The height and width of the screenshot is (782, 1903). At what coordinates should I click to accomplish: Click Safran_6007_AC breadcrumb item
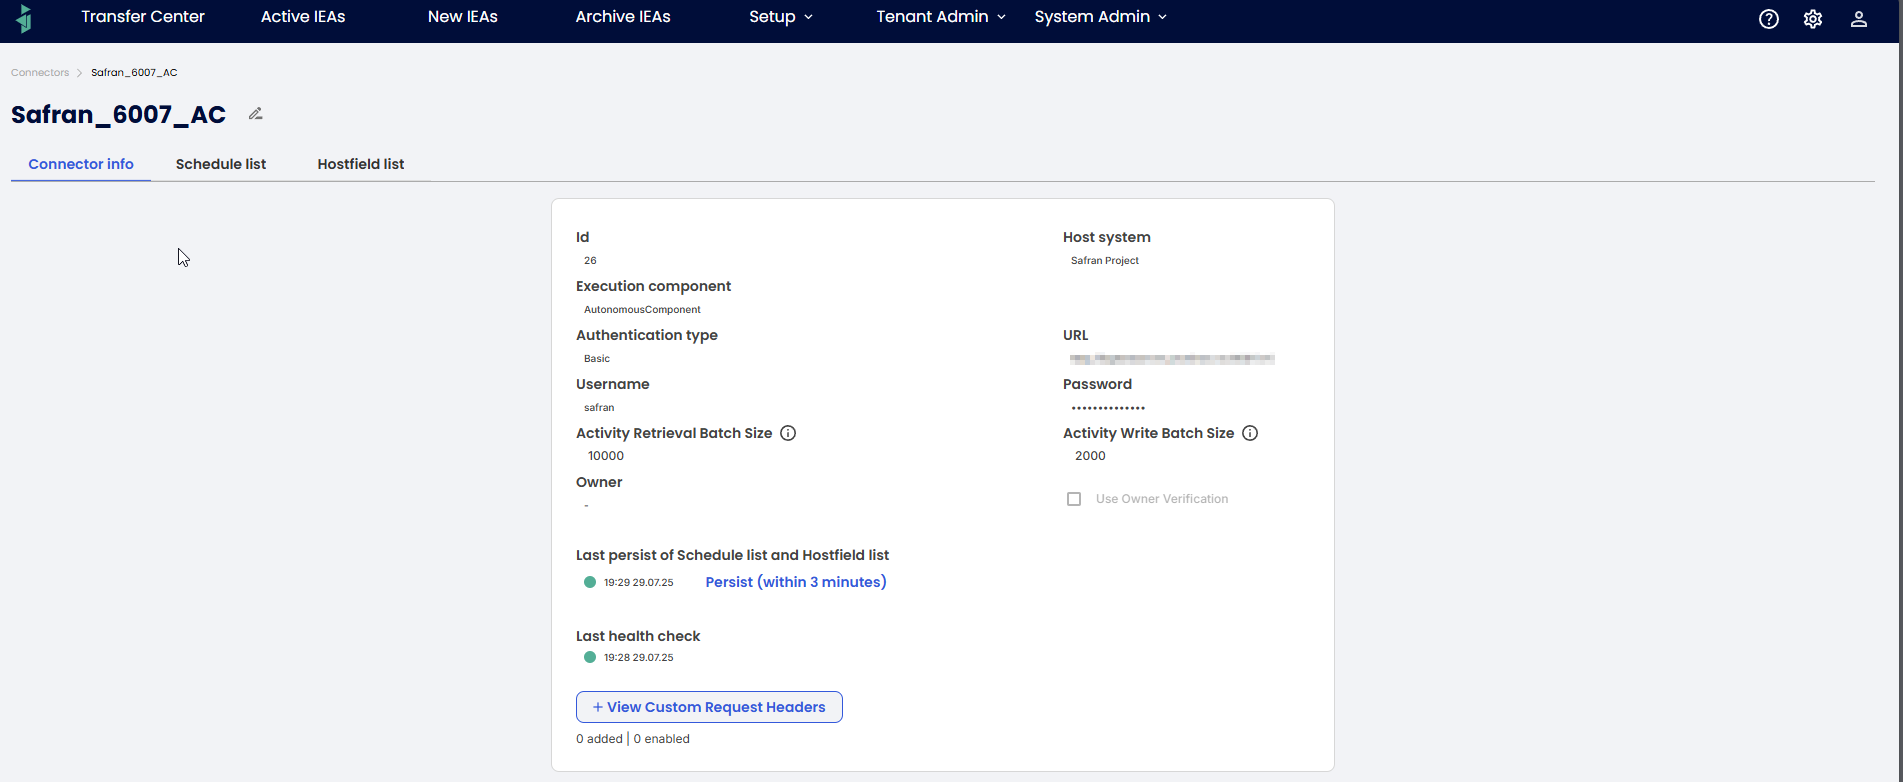[134, 72]
